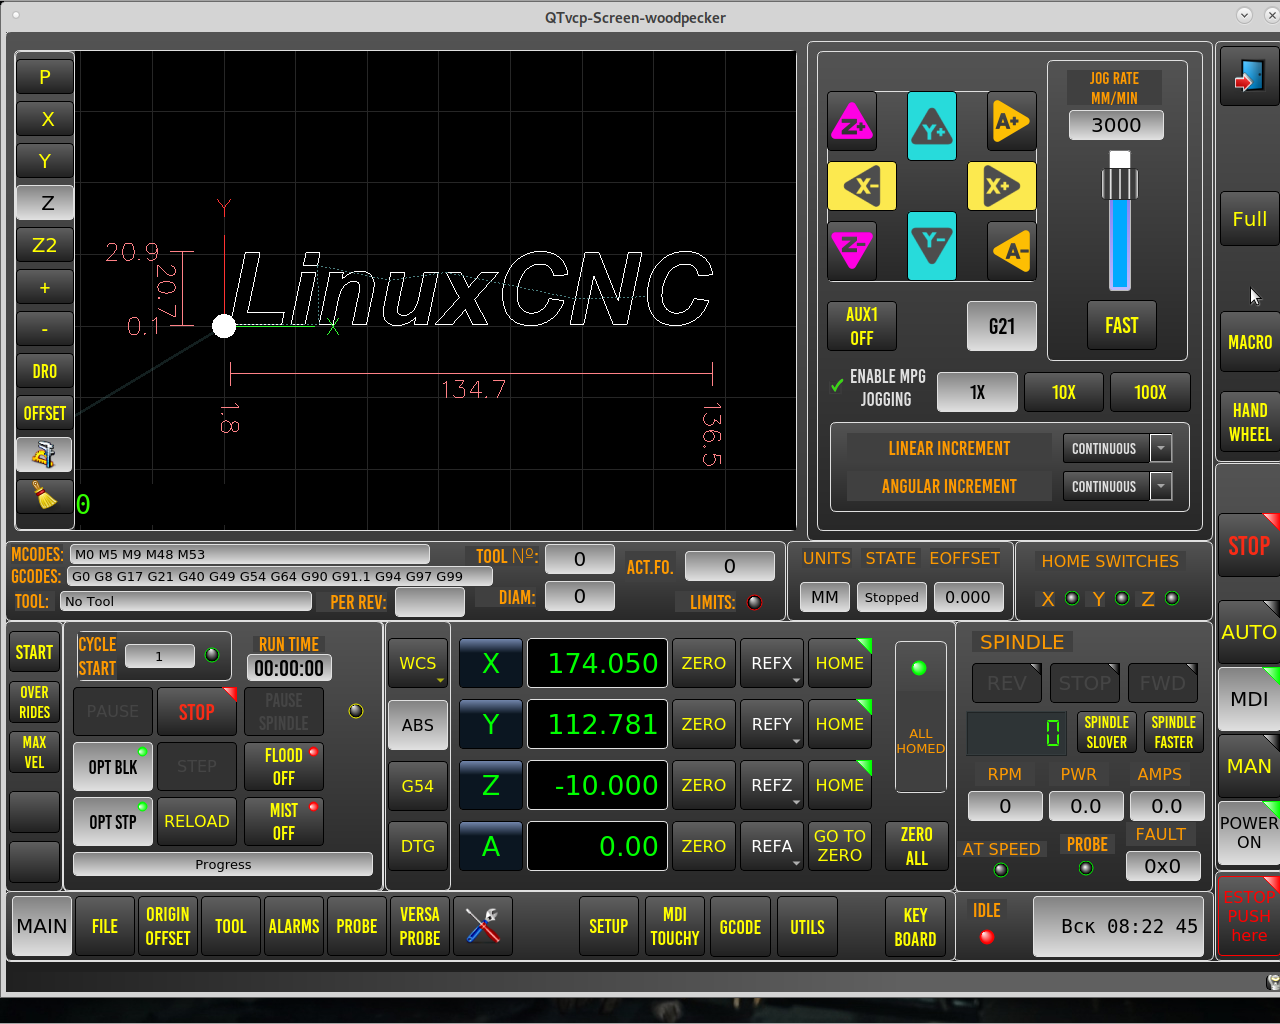Toggle MIST OFF coolant
This screenshot has height=1024, width=1280.
[x=284, y=821]
